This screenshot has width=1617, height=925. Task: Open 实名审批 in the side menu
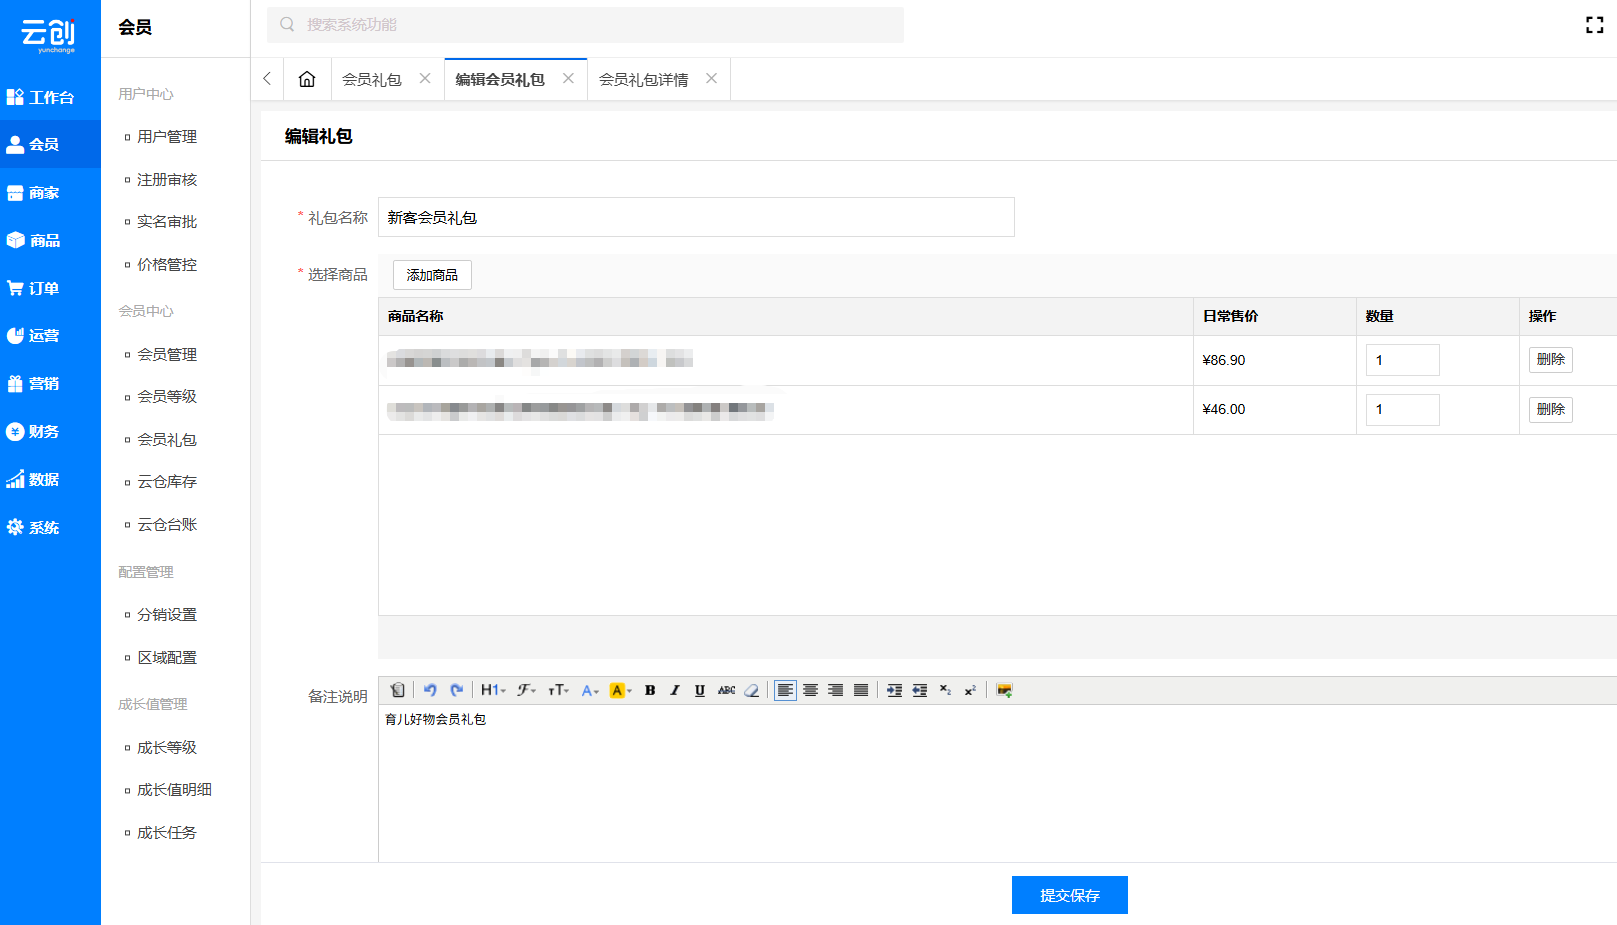[167, 222]
